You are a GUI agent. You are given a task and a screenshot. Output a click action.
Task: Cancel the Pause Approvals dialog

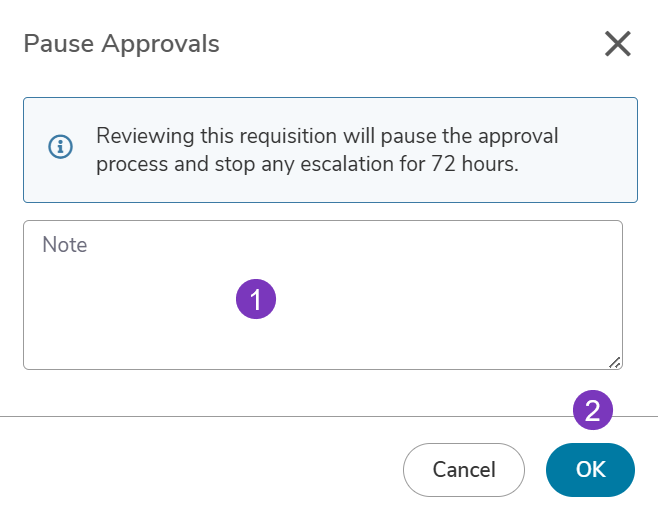click(x=464, y=470)
